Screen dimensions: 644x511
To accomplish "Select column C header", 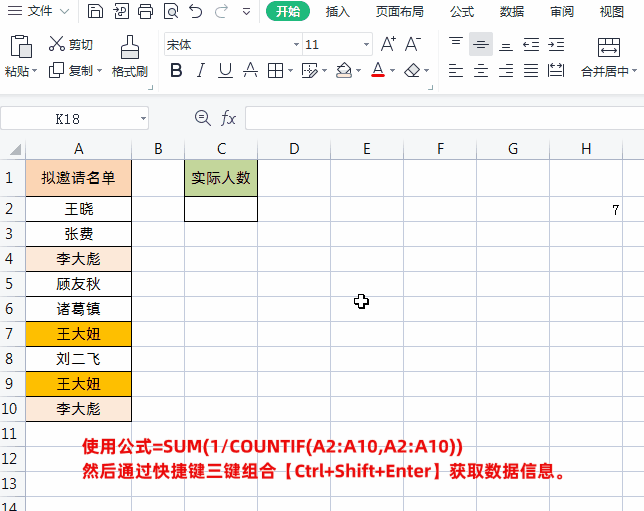I will point(221,149).
